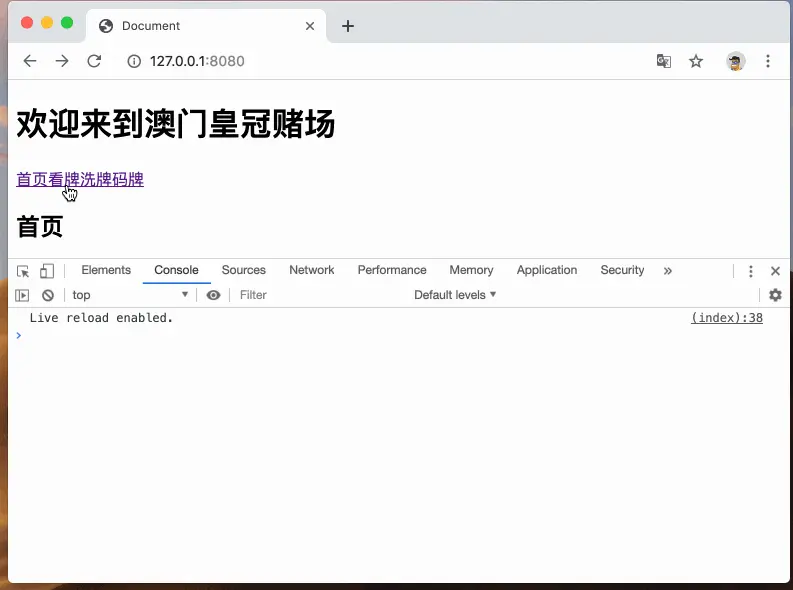Go forward using the forward arrow
This screenshot has width=793, height=590.
tap(62, 61)
